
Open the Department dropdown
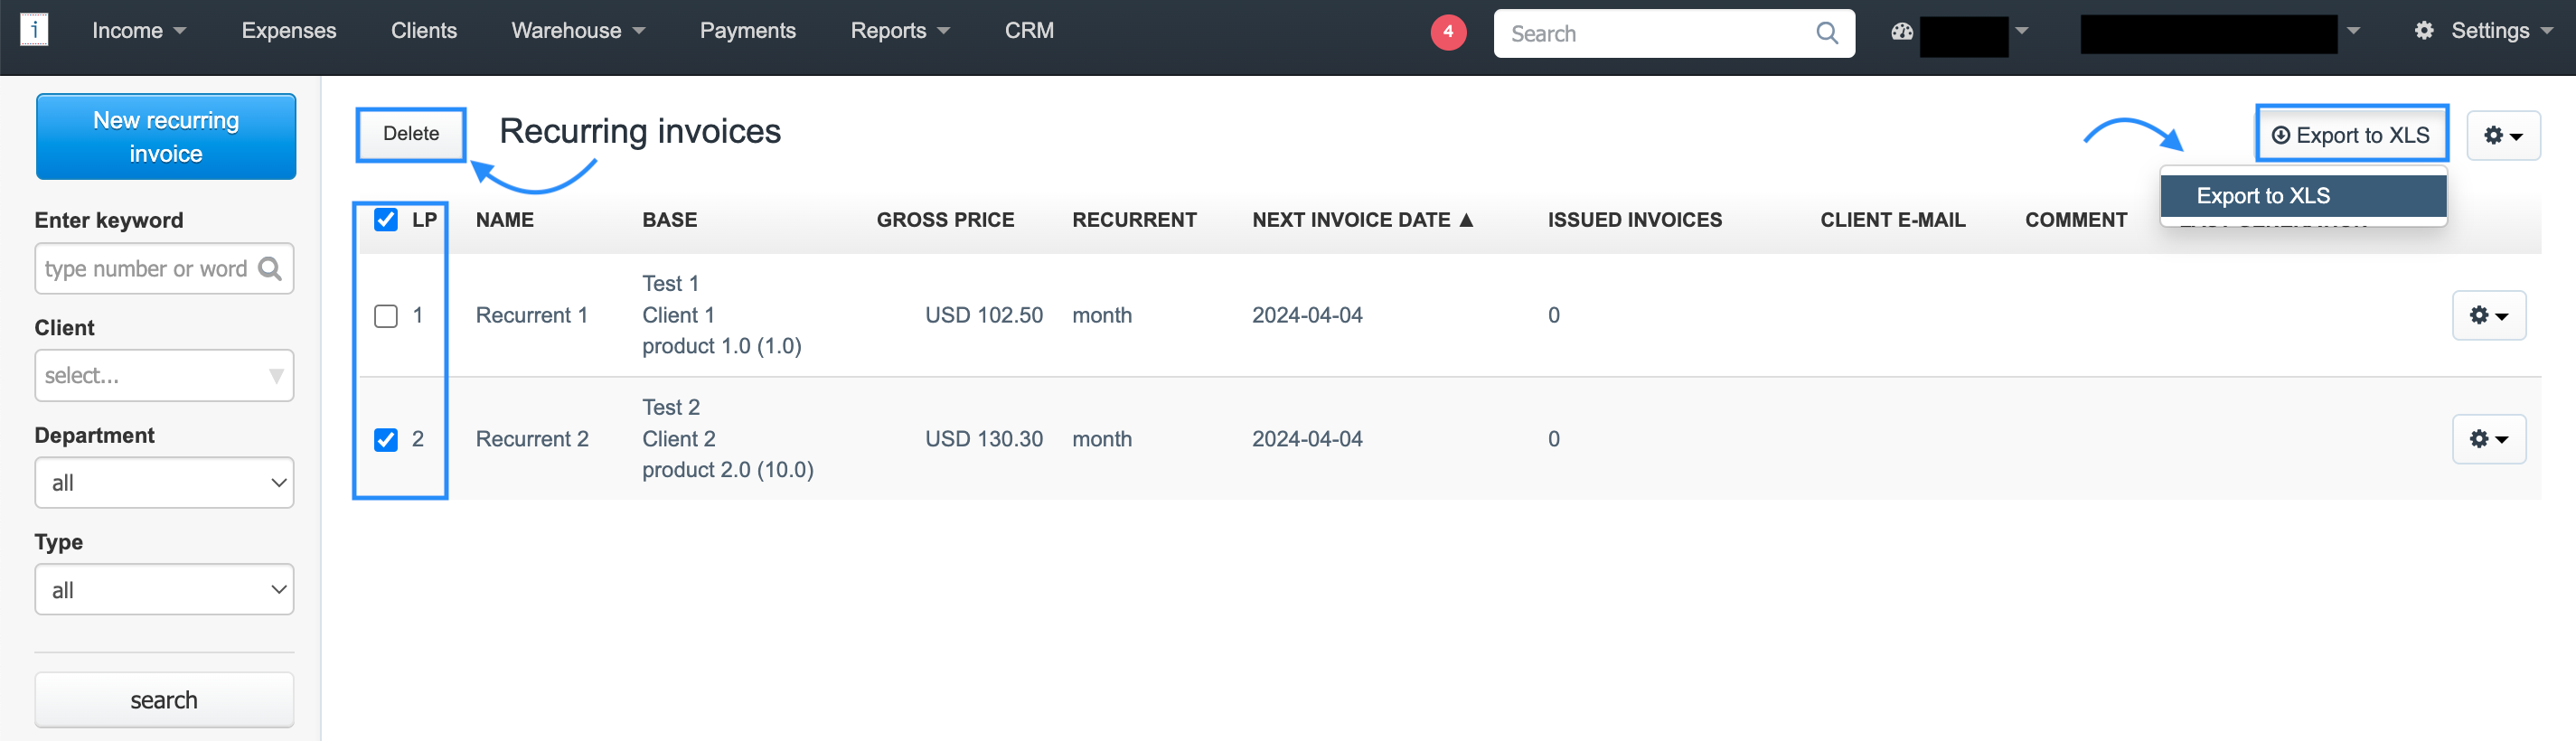[x=164, y=483]
